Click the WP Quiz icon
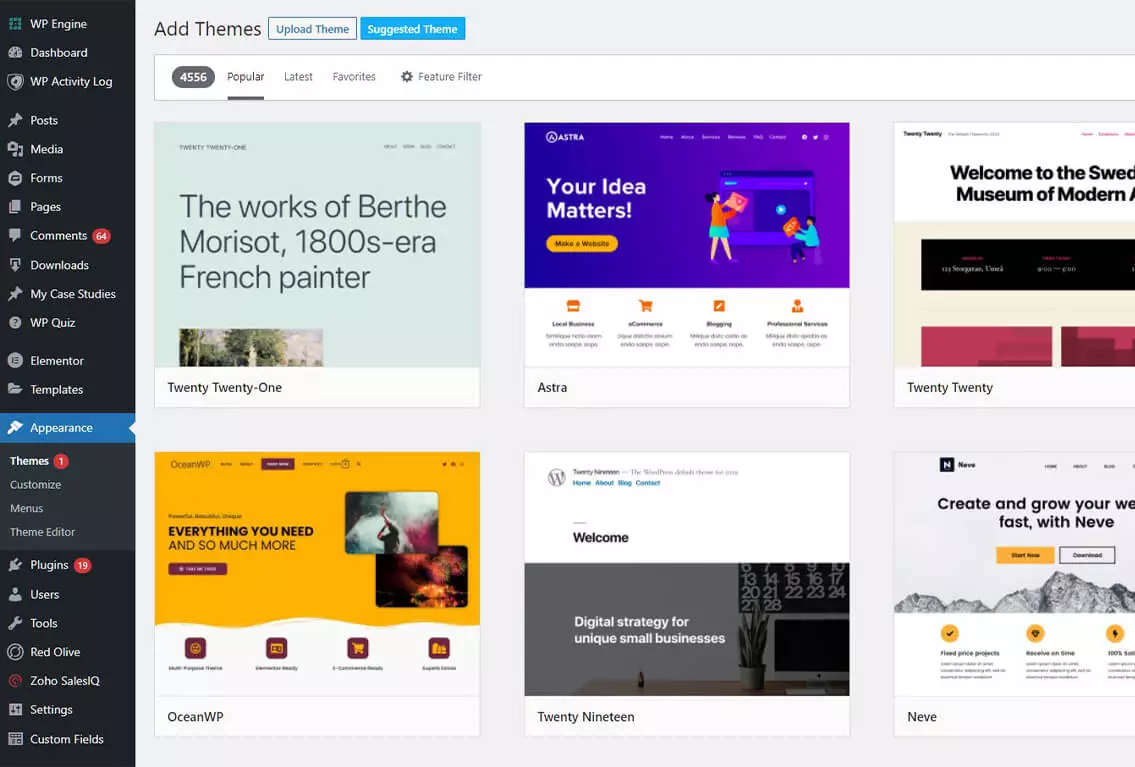The width and height of the screenshot is (1135, 767). coord(15,323)
